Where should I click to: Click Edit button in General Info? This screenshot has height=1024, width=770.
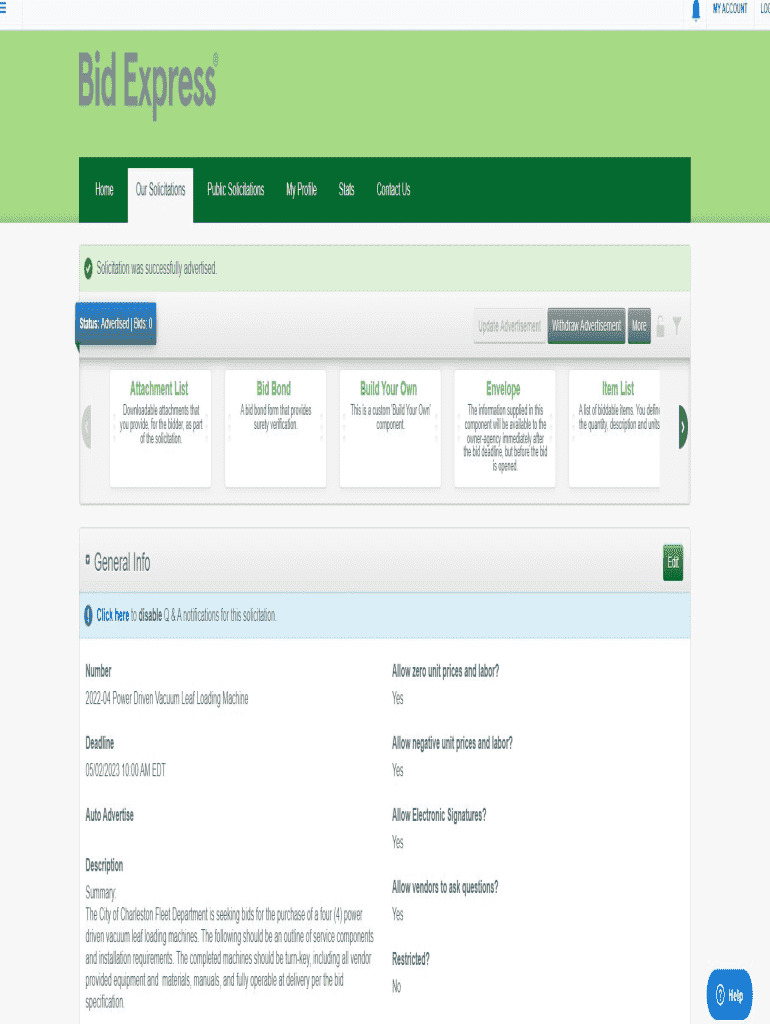(673, 562)
